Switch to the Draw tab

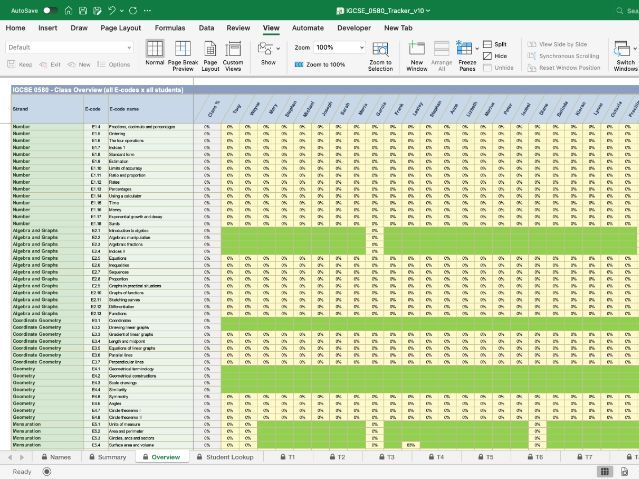click(x=79, y=28)
